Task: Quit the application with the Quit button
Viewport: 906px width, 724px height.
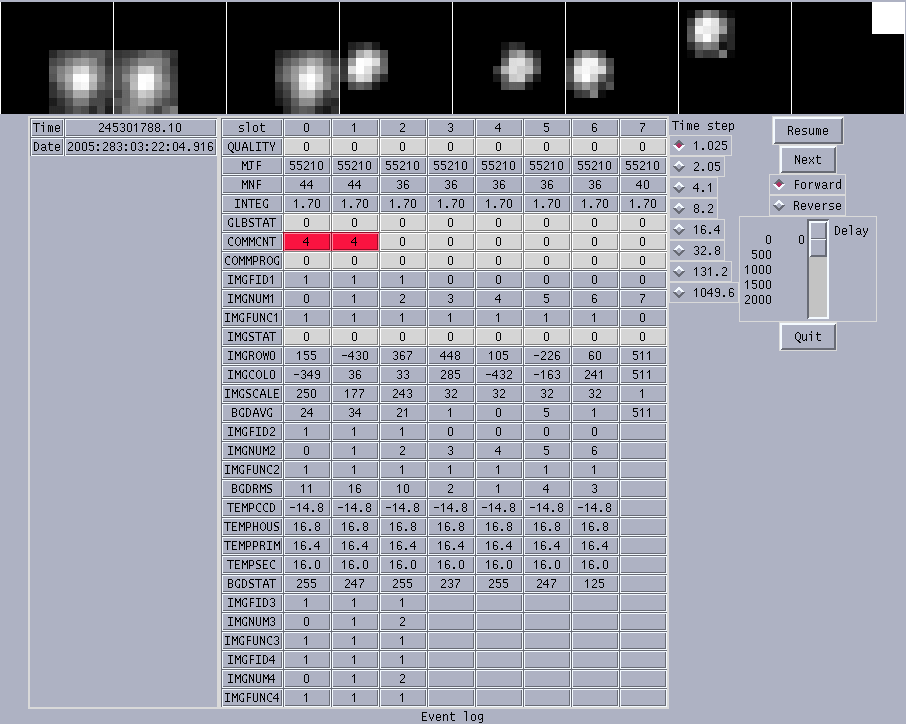Action: point(807,336)
